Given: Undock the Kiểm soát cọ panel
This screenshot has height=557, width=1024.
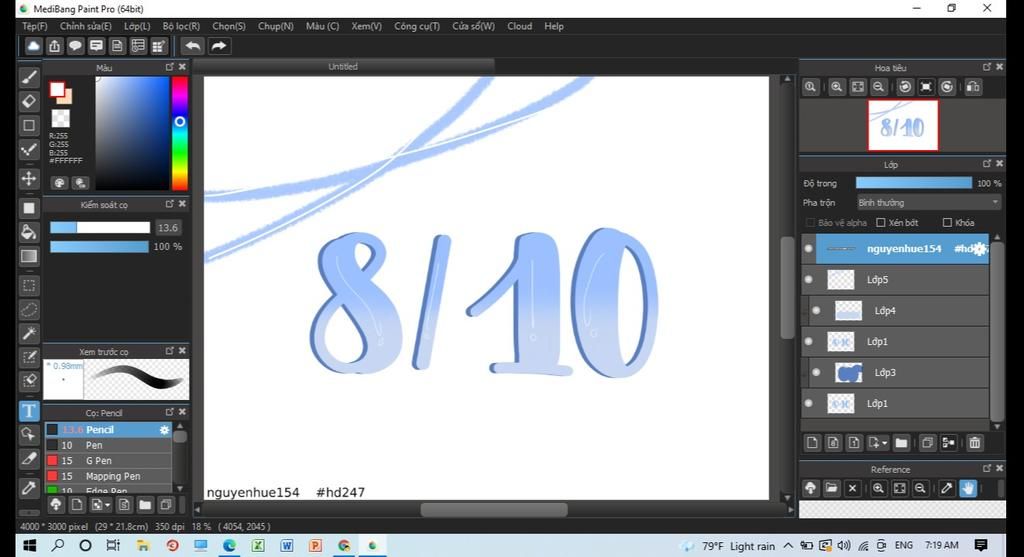Looking at the screenshot, I should pyautogui.click(x=170, y=204).
